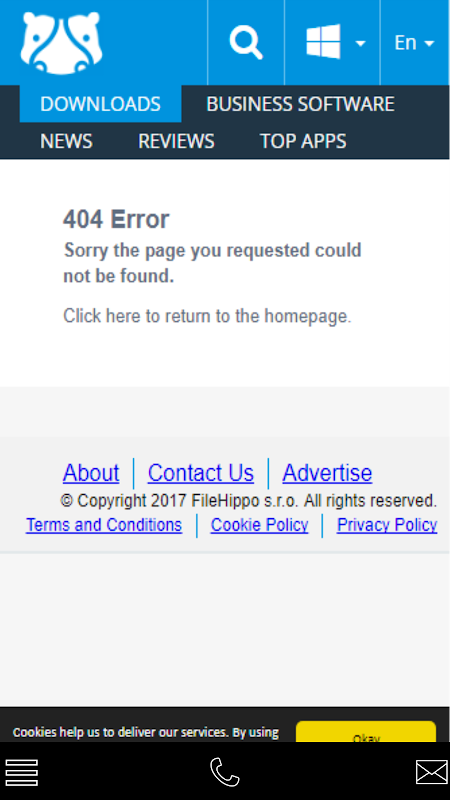Open the About footer link

[x=91, y=473]
